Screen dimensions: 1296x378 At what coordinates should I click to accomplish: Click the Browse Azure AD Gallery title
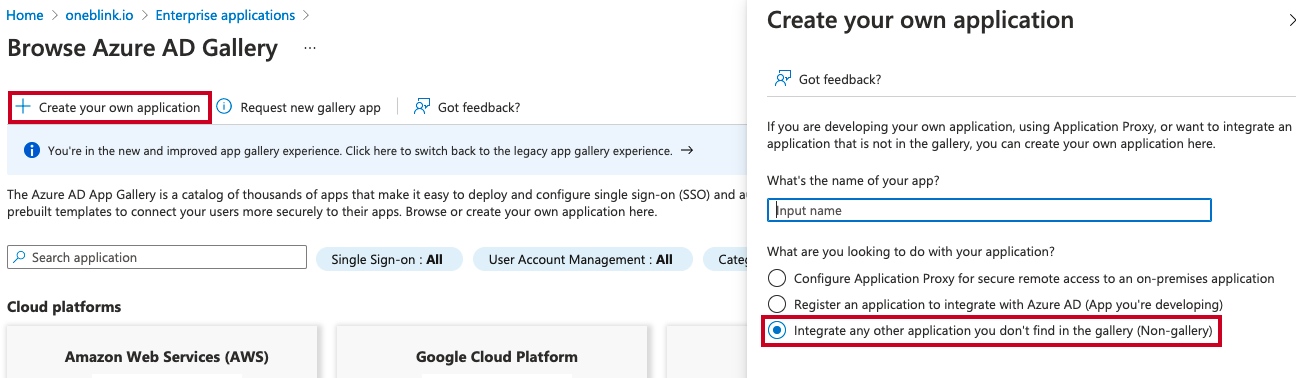[x=142, y=47]
